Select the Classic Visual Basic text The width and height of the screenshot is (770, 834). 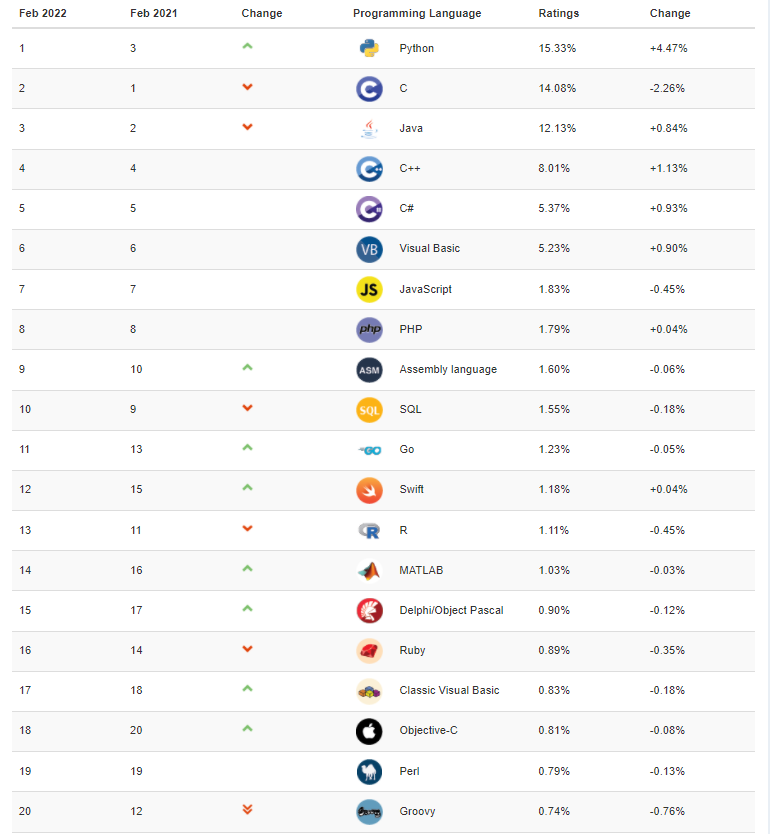click(x=449, y=691)
